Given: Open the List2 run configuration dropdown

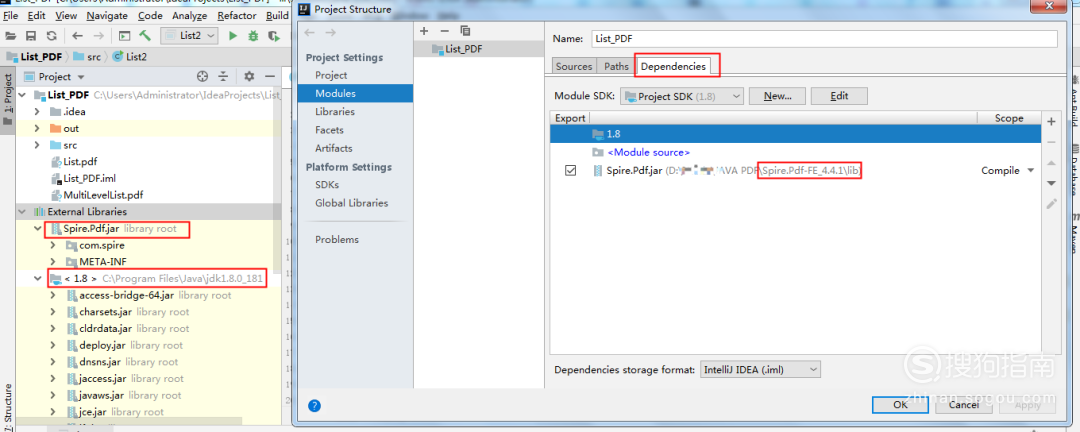Looking at the screenshot, I should click(189, 35).
